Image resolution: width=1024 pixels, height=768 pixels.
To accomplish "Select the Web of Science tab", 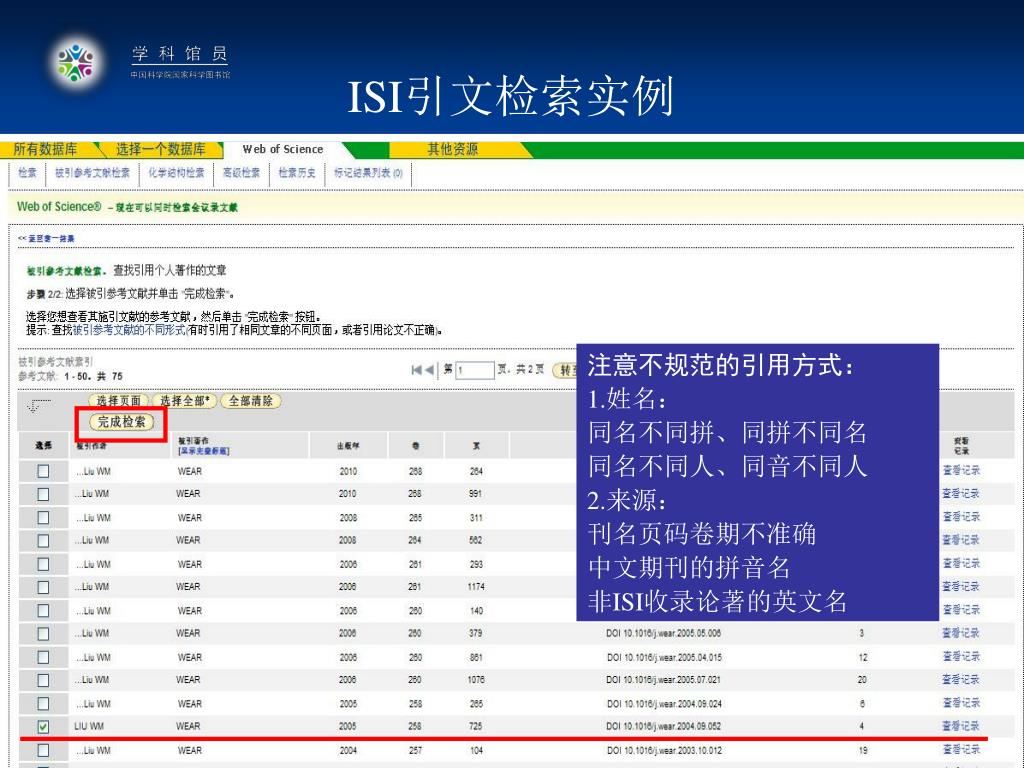I will (283, 150).
